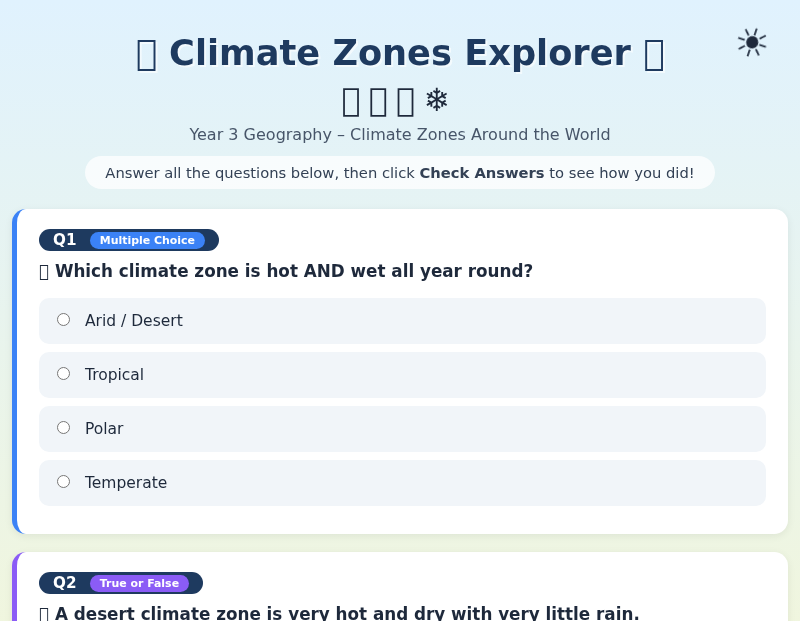
Task: Click the snowflake icon in the subtitle
Action: click(x=437, y=99)
